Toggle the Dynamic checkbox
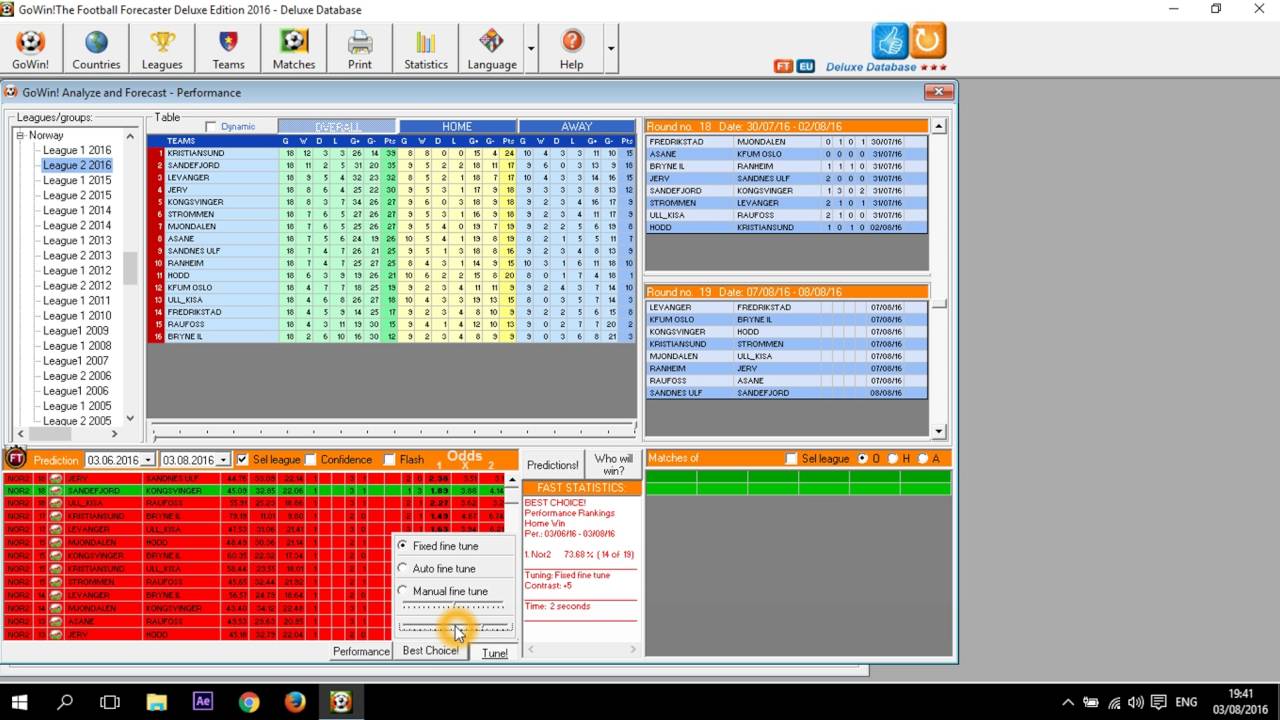This screenshot has height=720, width=1280. 211,127
